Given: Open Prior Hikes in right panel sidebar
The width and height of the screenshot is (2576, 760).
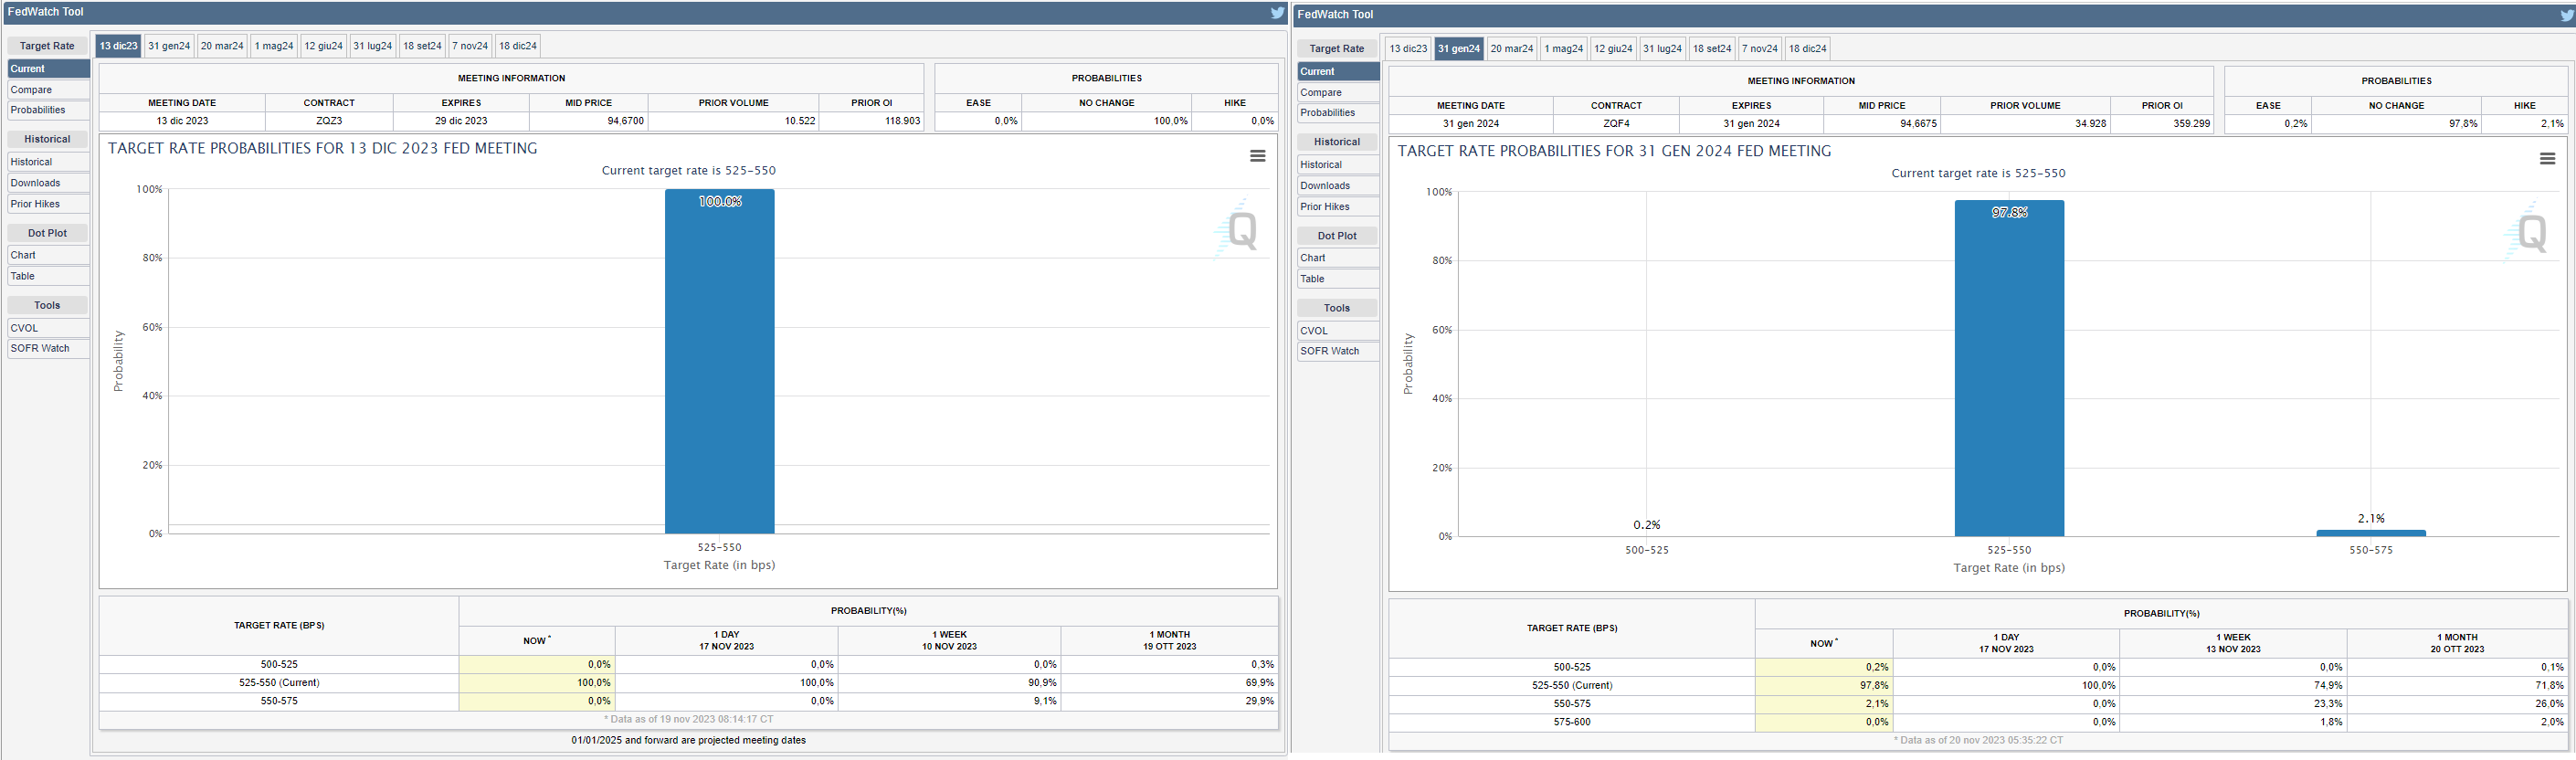Looking at the screenshot, I should pos(1337,207).
